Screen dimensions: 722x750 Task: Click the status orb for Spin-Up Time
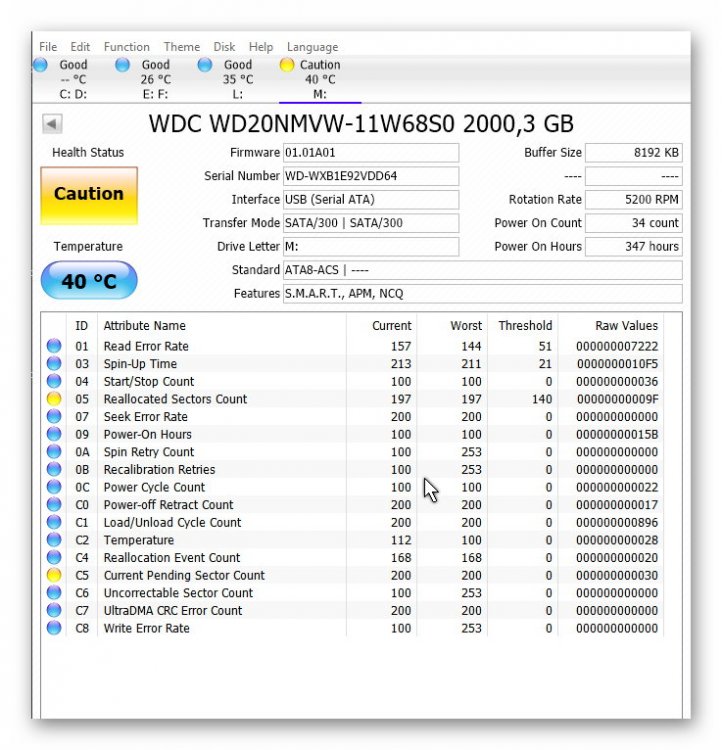[x=54, y=364]
